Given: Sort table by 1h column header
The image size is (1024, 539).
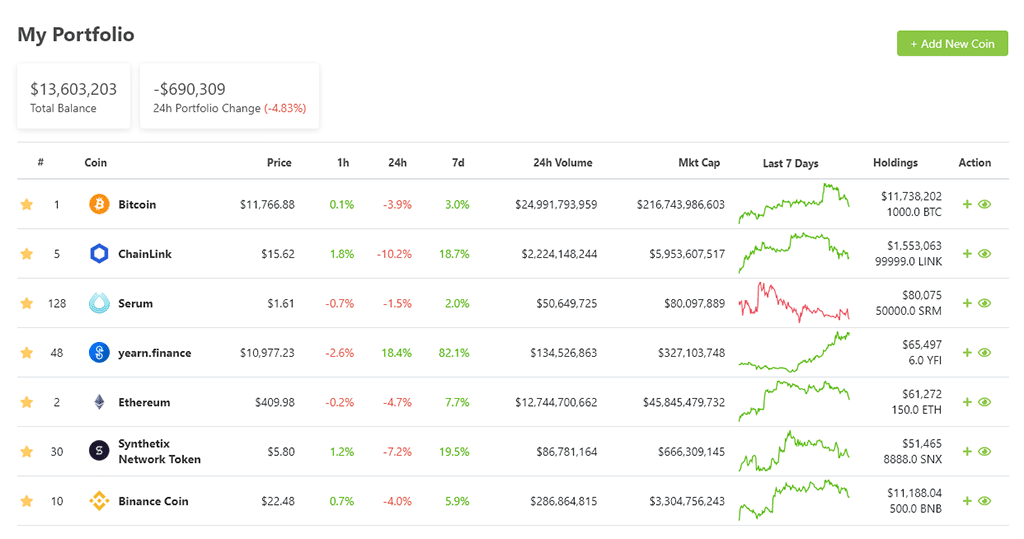Looking at the screenshot, I should (343, 163).
